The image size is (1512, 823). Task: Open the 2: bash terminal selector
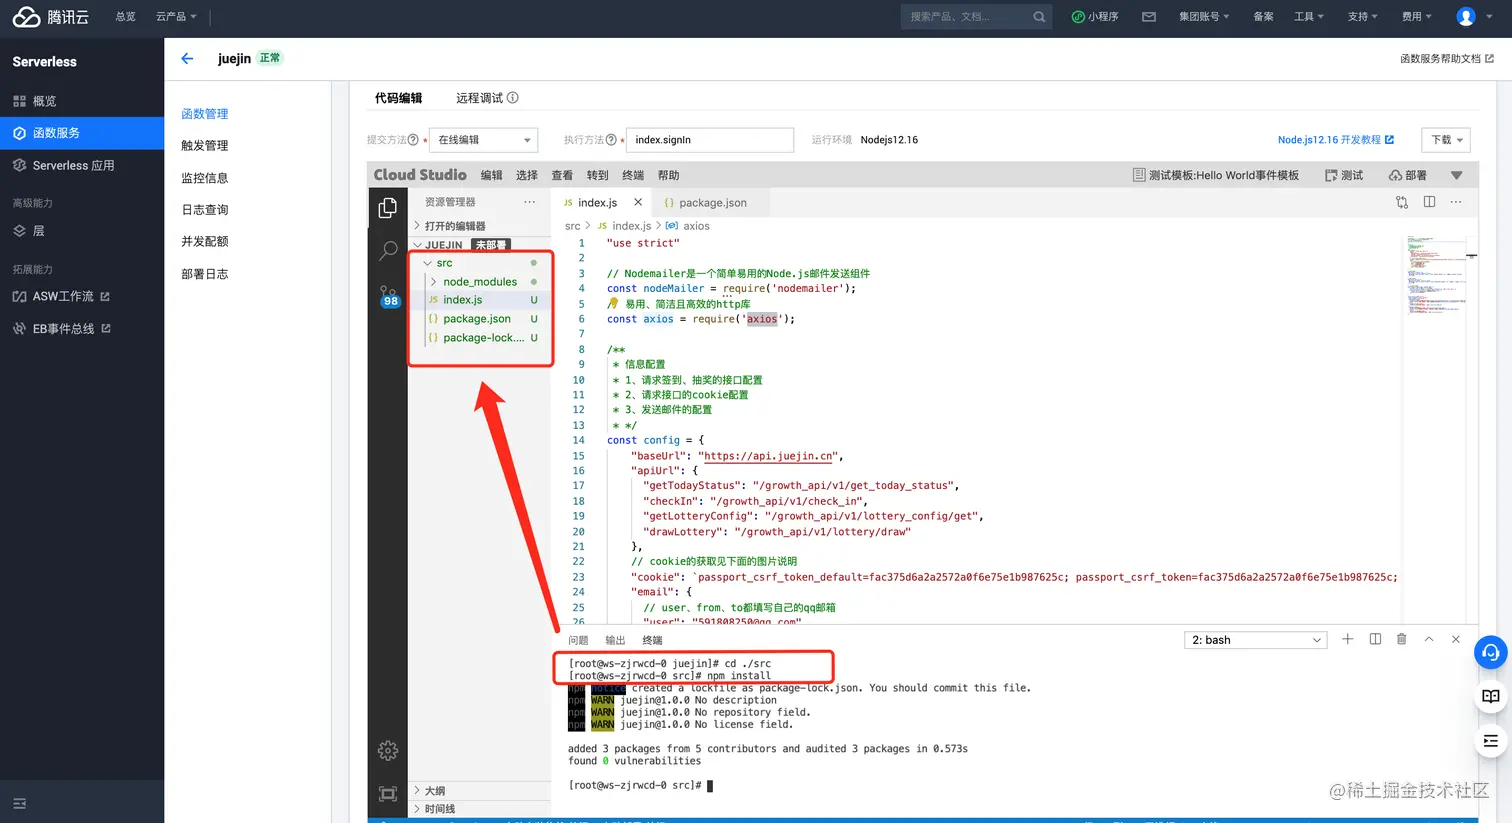pyautogui.click(x=1256, y=640)
